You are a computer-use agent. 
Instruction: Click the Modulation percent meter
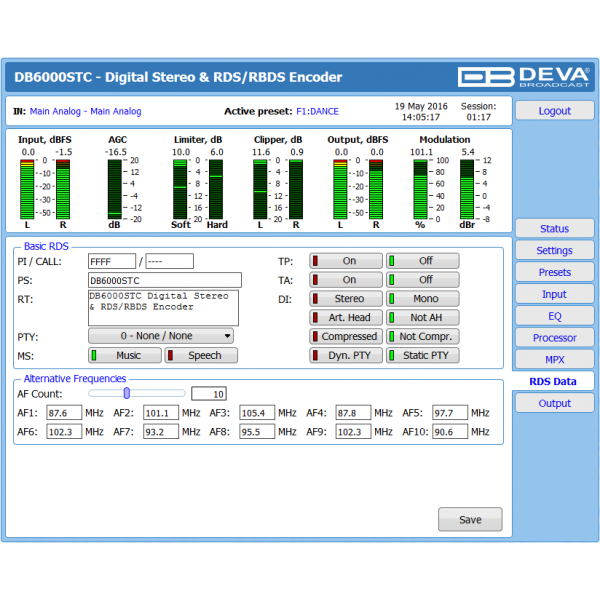point(420,189)
